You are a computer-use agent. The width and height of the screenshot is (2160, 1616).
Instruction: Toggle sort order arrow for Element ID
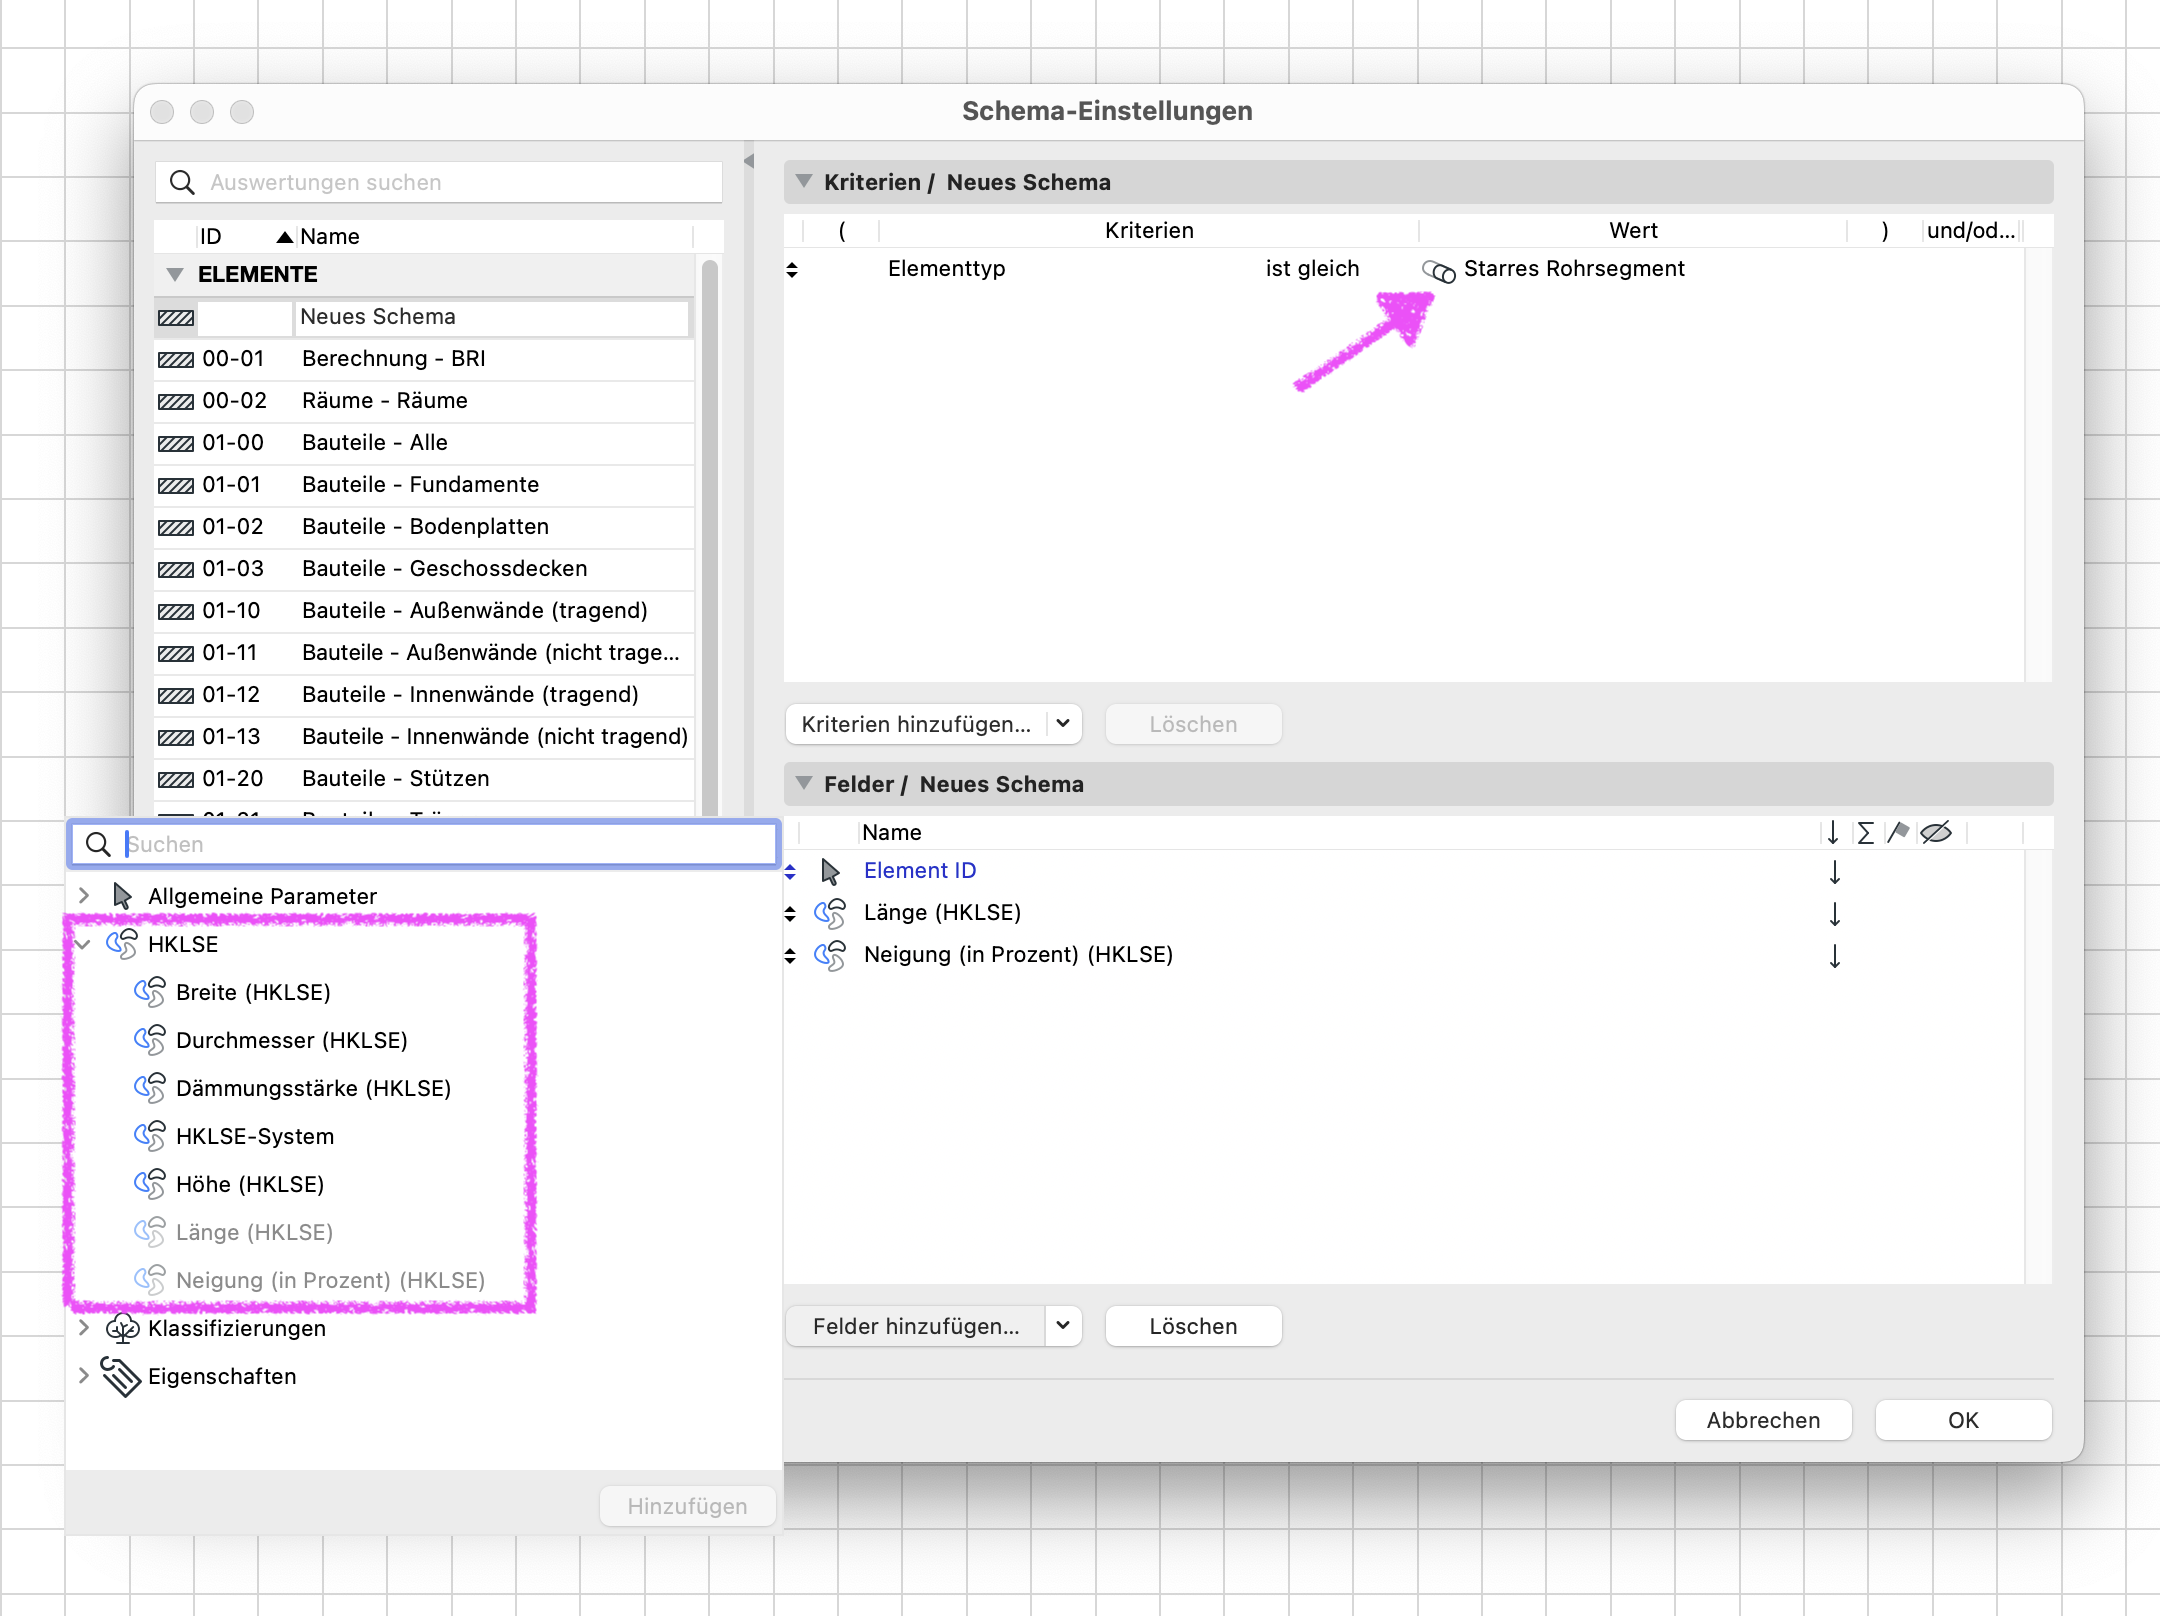tap(1835, 872)
